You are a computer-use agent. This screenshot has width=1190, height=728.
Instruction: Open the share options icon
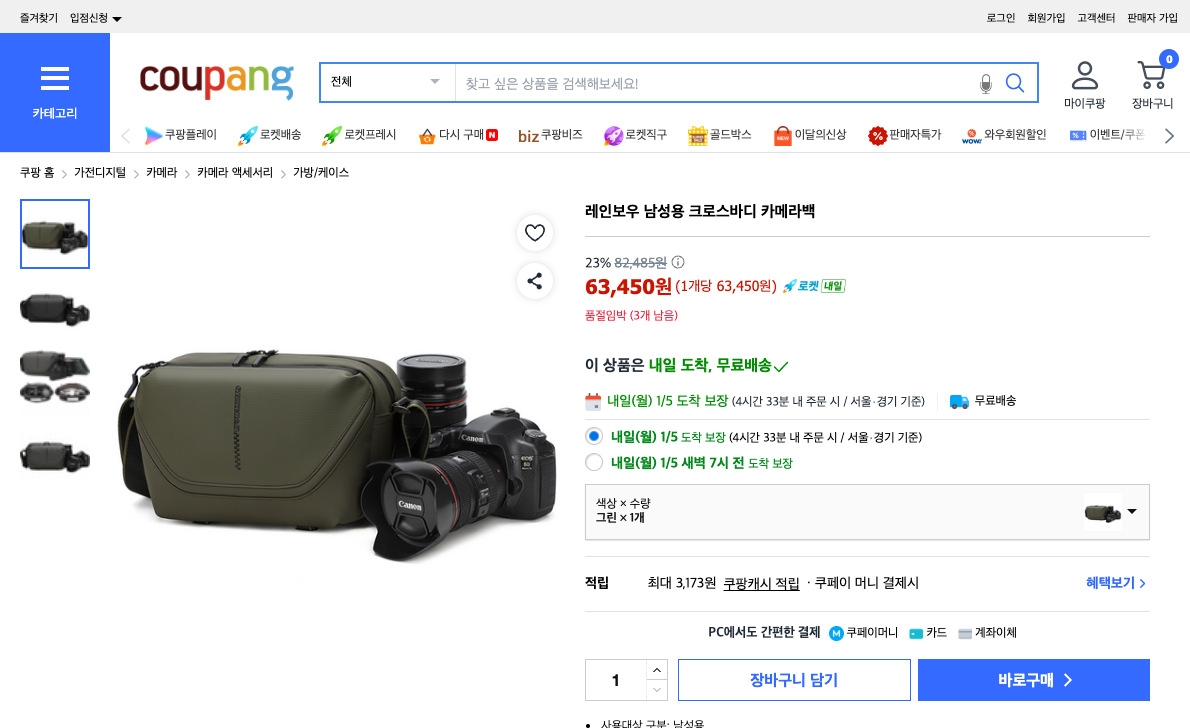point(535,281)
